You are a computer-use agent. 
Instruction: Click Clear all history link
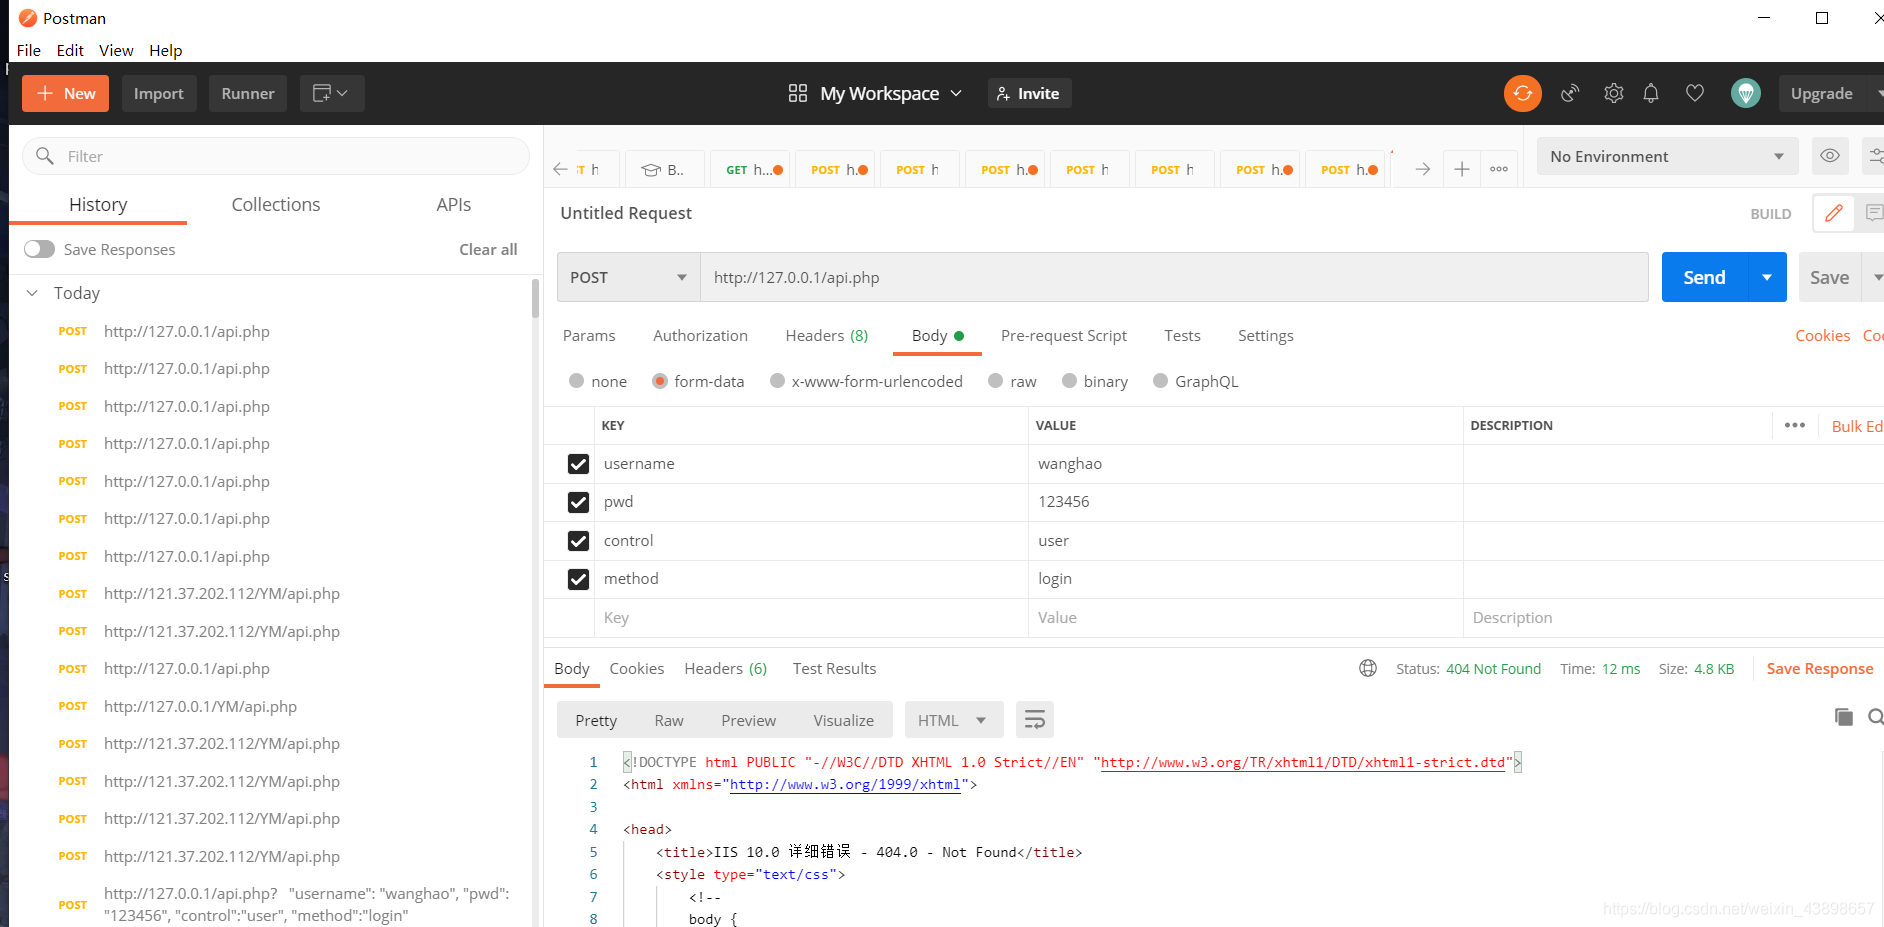tap(488, 249)
